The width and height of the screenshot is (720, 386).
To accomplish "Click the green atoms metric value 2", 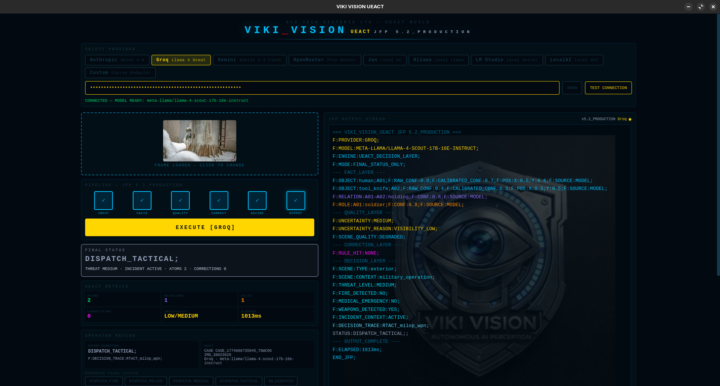I will [89, 300].
